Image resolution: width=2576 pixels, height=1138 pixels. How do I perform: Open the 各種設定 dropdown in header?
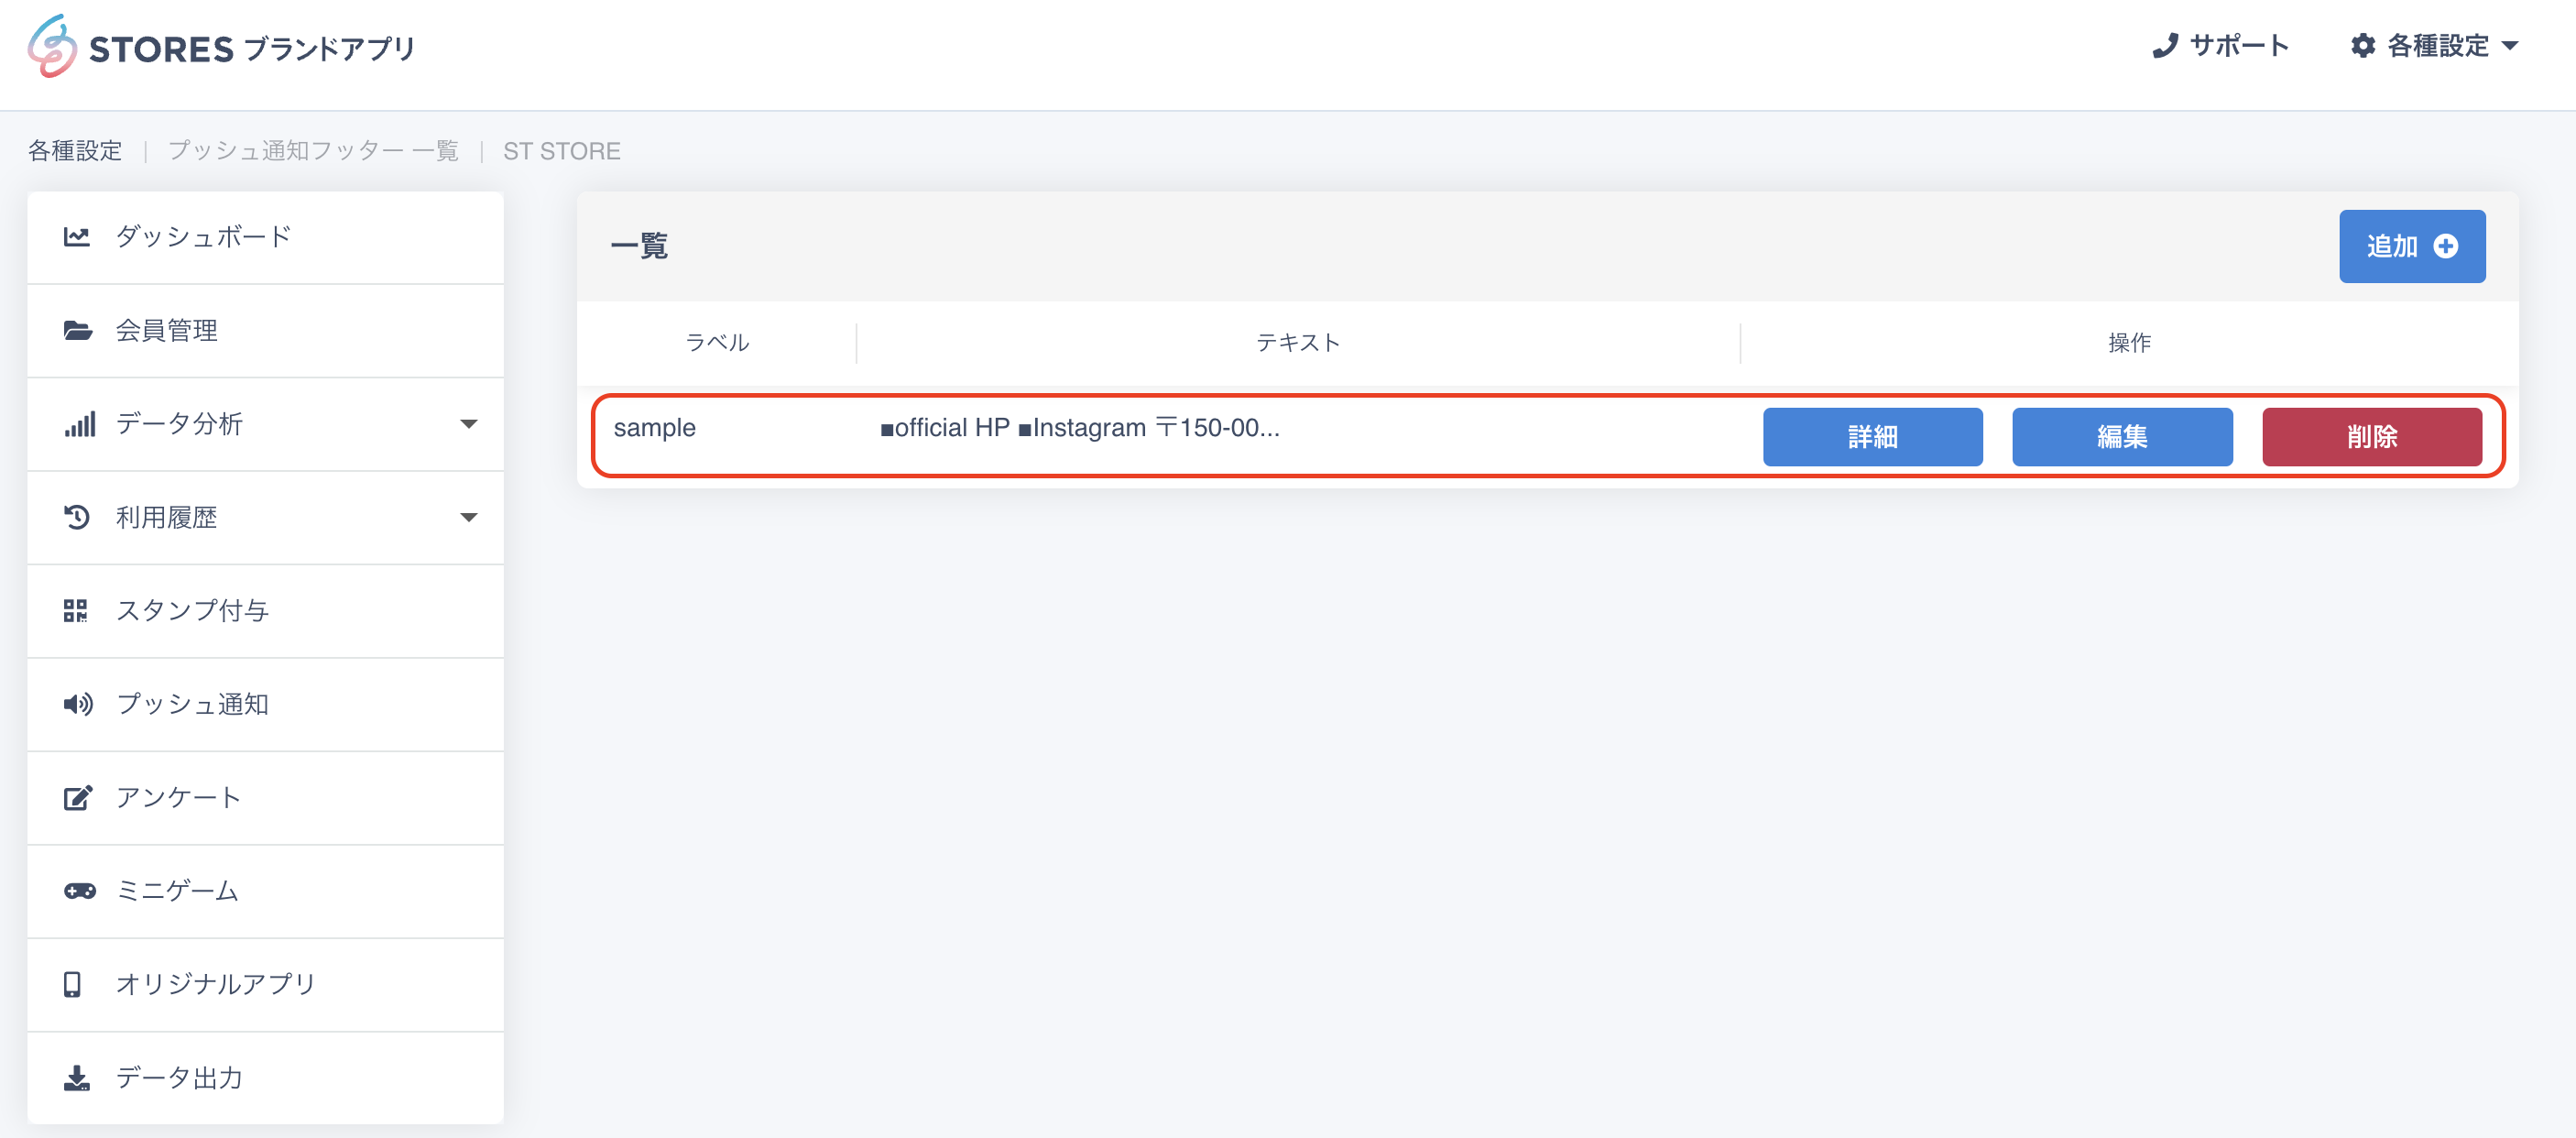(x=2435, y=46)
